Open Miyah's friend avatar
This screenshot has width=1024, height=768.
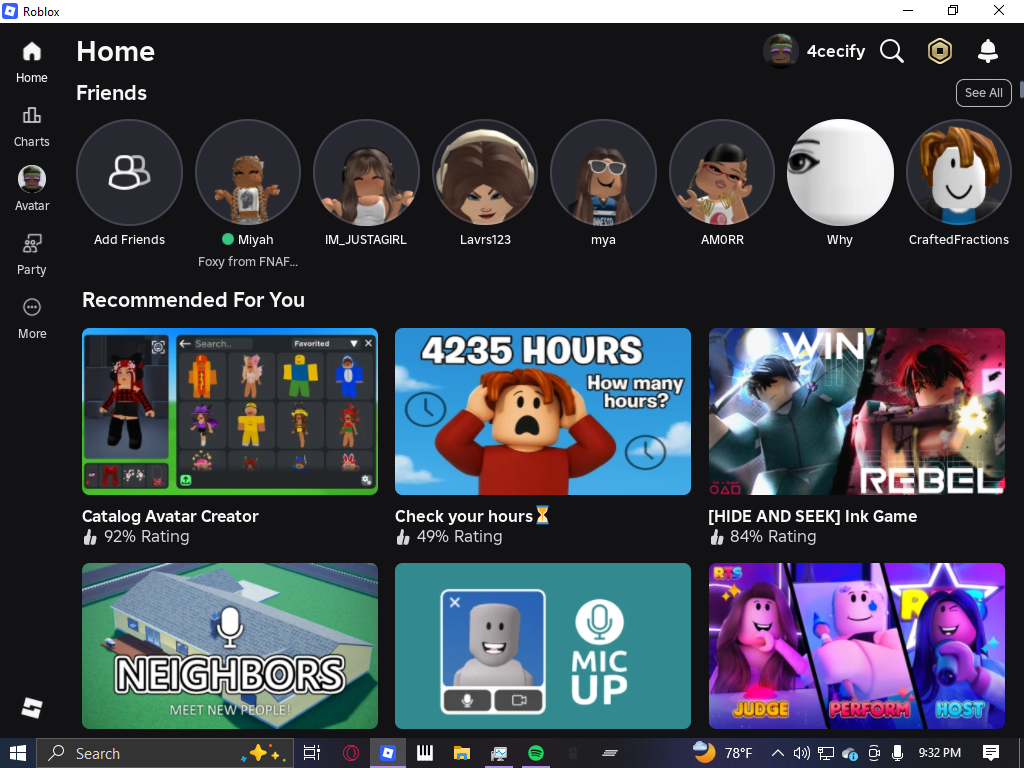248,172
